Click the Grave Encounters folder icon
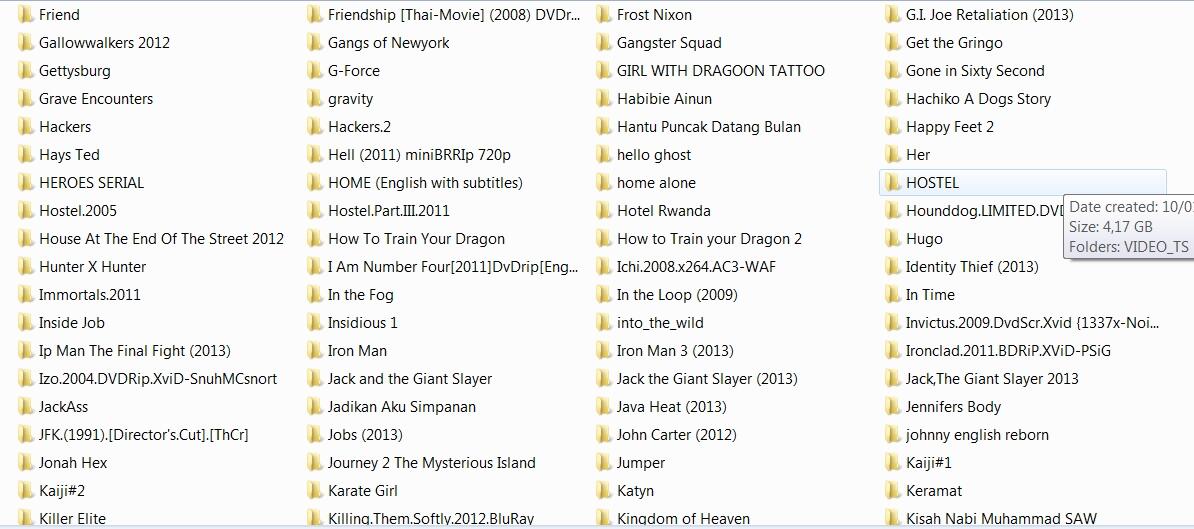 (26, 99)
